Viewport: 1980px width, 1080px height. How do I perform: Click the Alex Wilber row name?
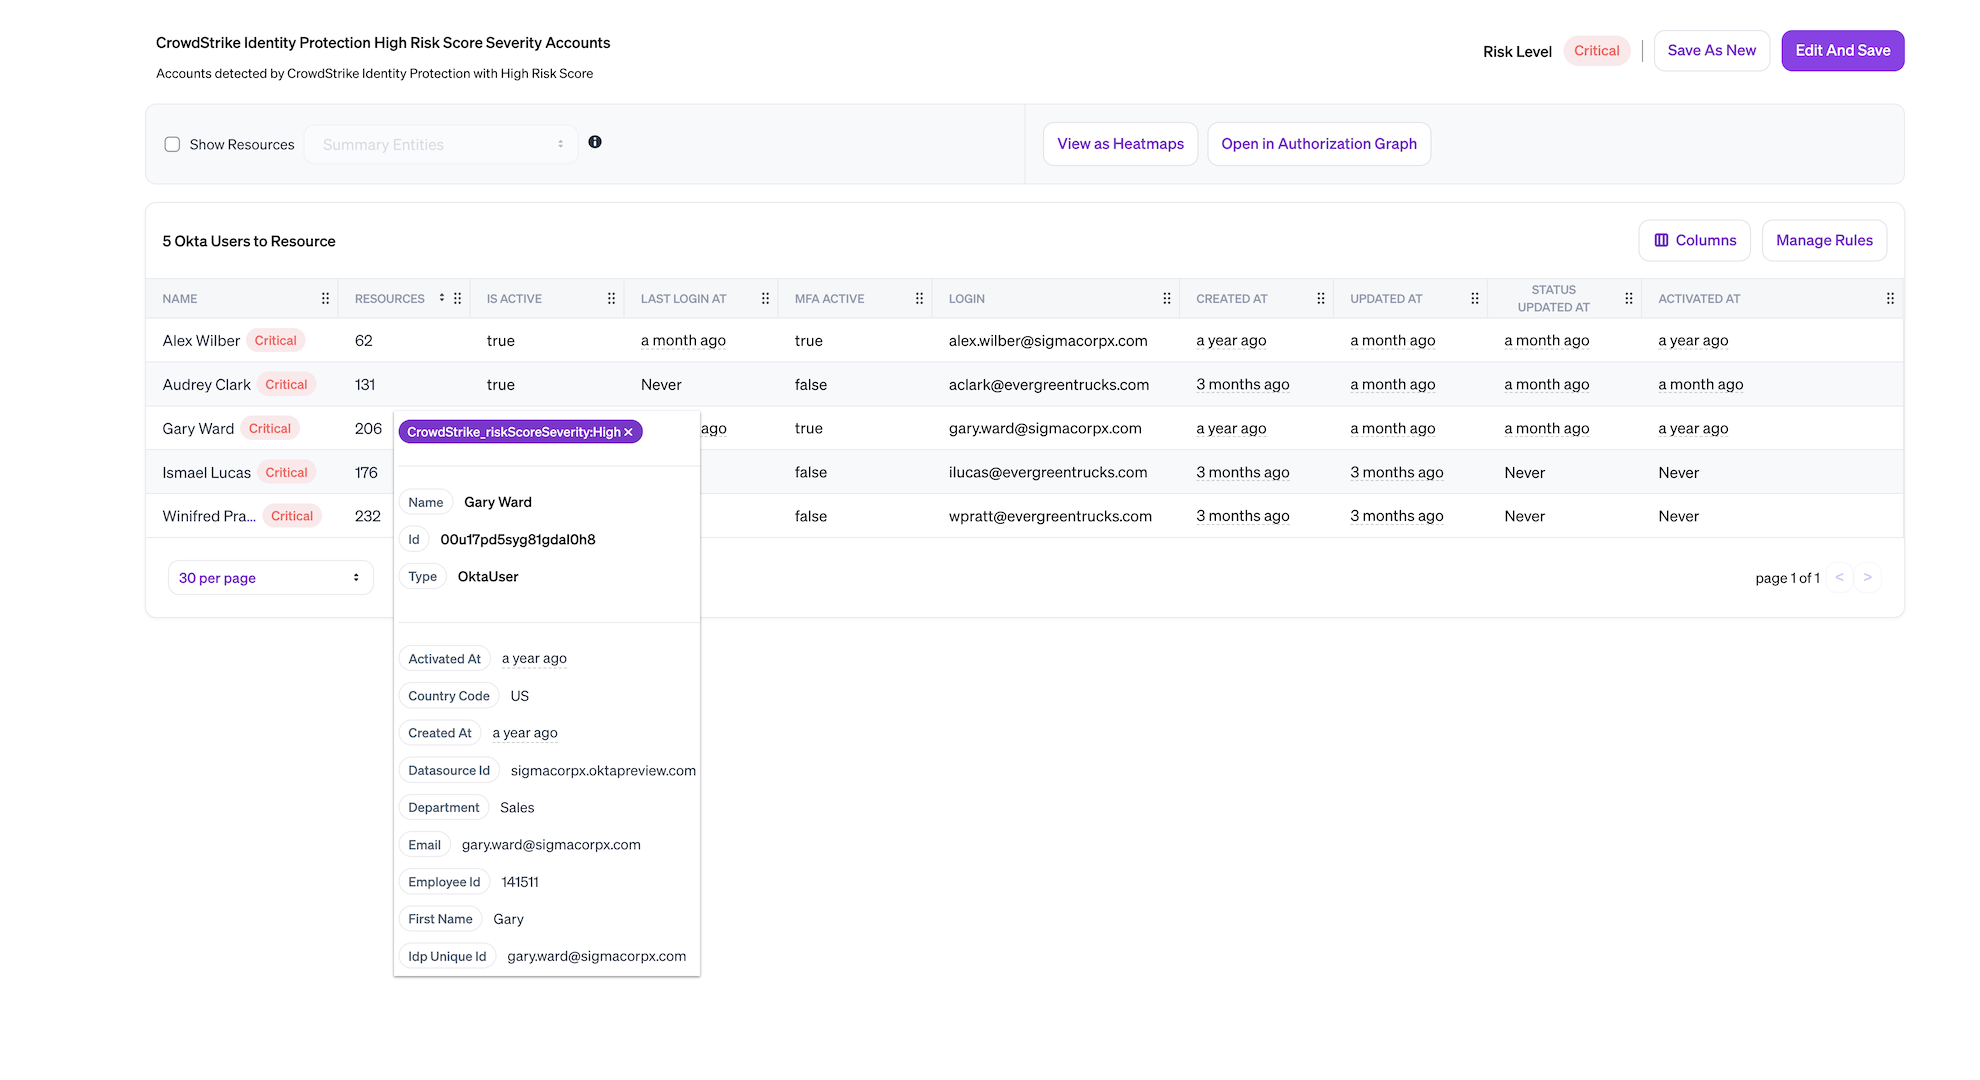[201, 341]
